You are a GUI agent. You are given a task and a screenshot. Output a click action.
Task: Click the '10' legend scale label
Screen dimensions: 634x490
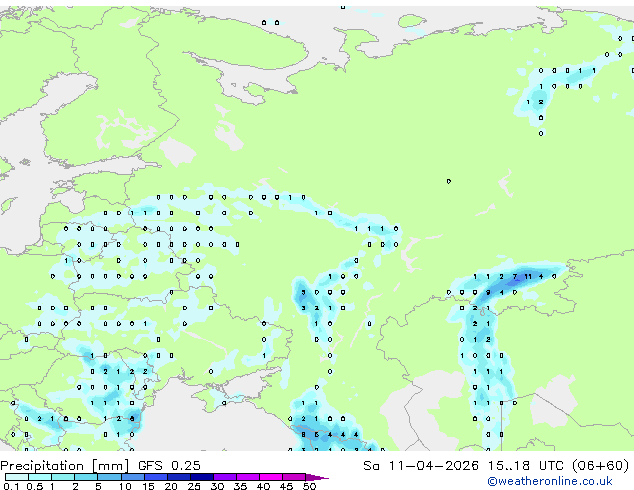pos(125,486)
